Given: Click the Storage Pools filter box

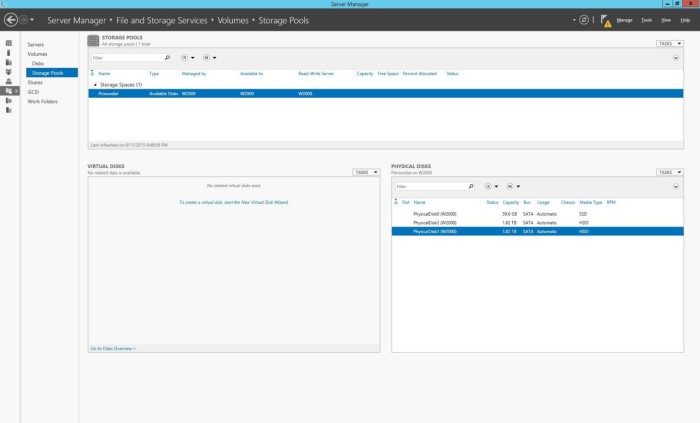Looking at the screenshot, I should (x=127, y=58).
